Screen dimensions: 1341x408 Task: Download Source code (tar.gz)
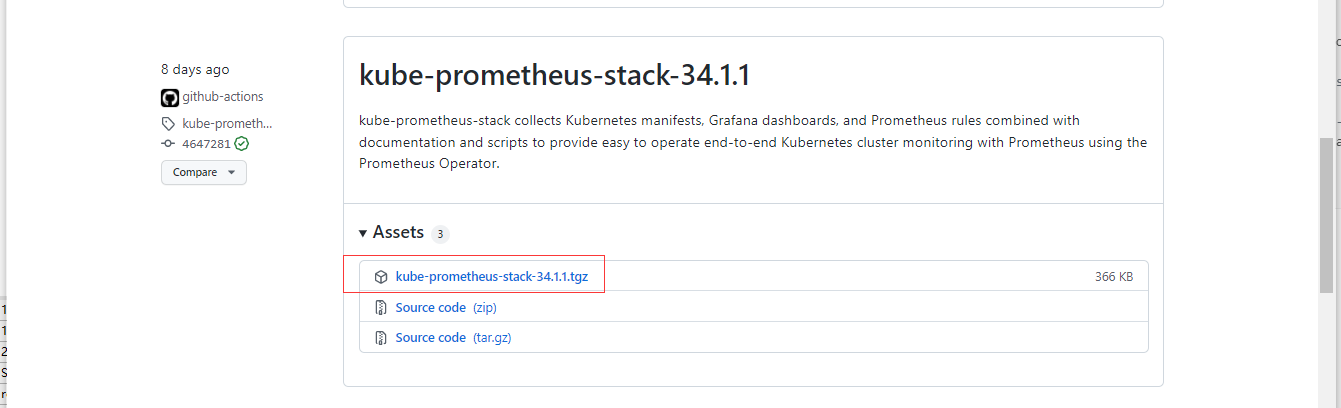click(430, 338)
